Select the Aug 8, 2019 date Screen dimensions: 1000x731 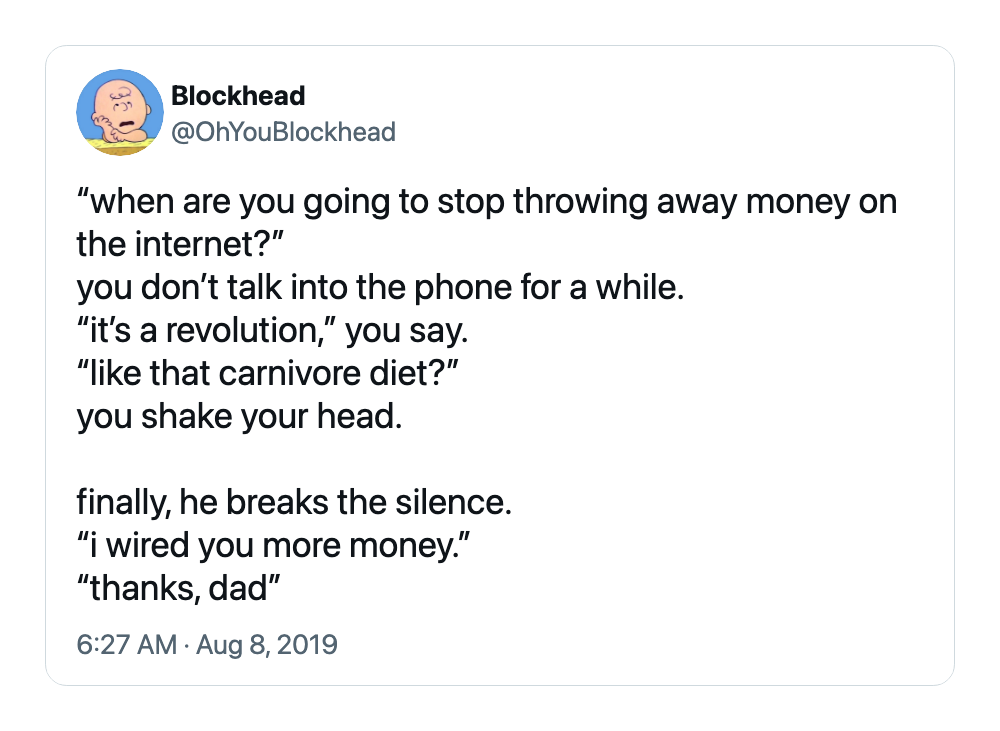pos(267,644)
